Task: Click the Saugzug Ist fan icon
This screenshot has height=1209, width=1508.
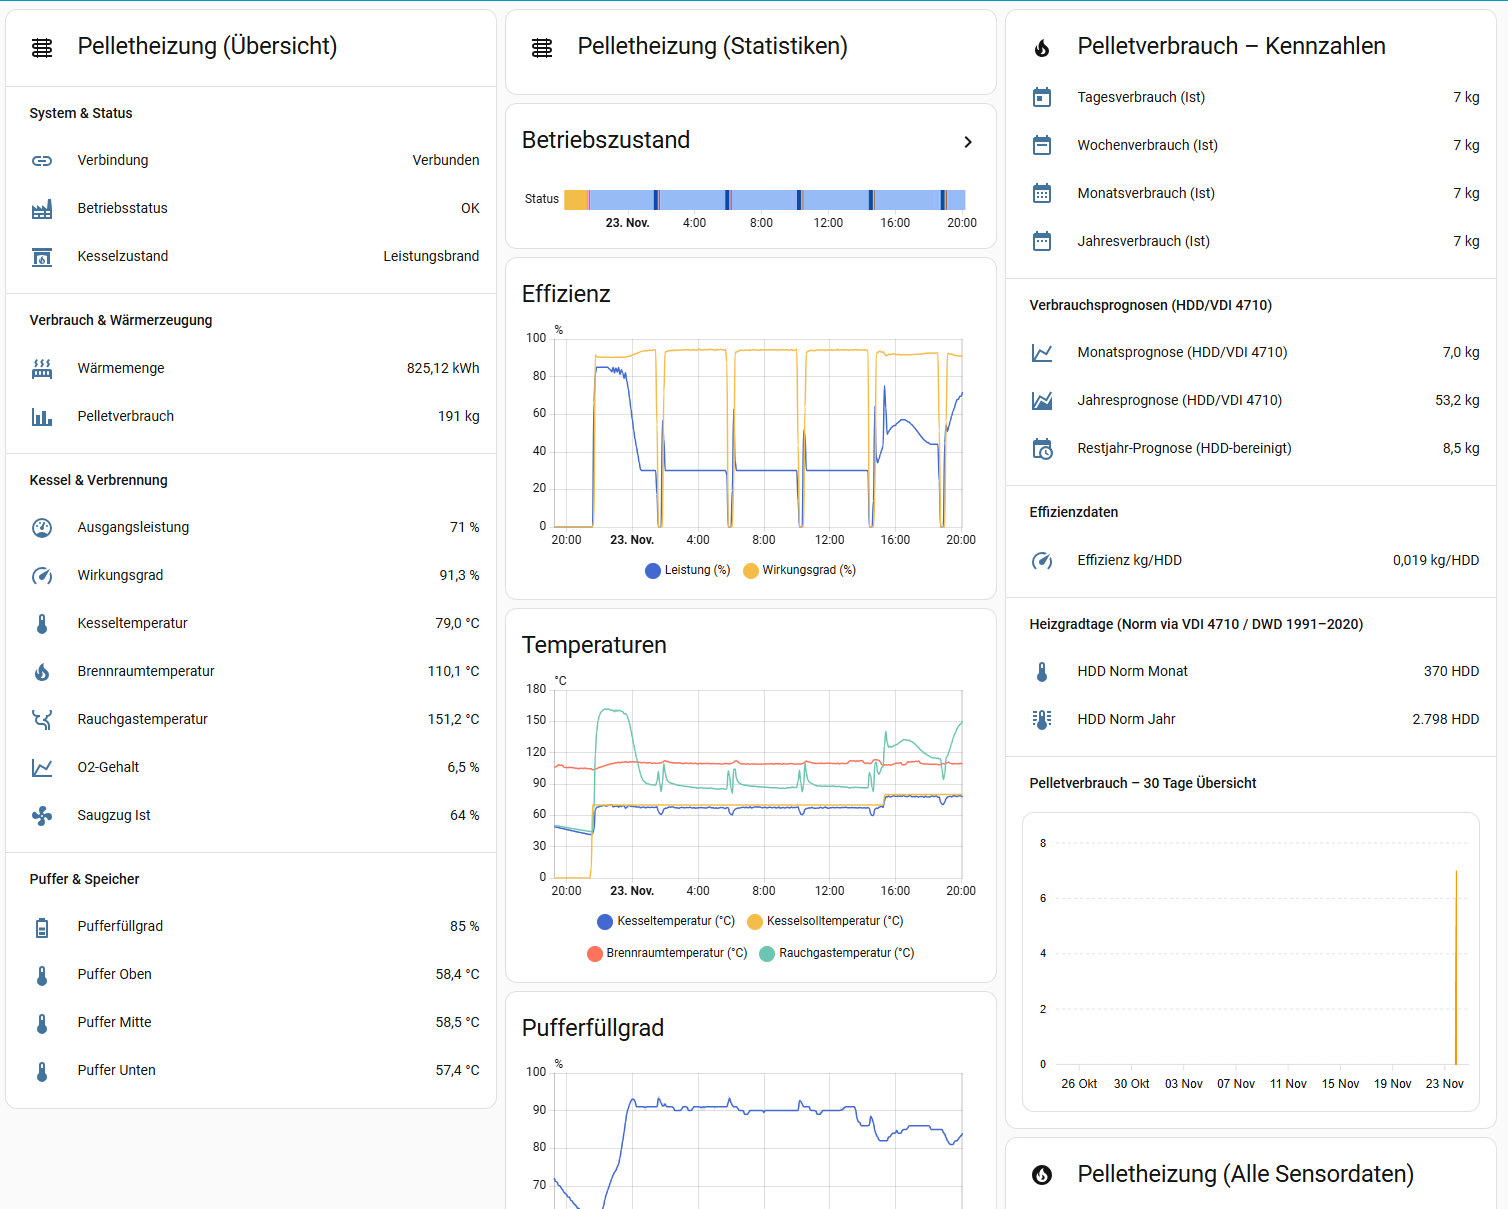Action: click(x=42, y=816)
